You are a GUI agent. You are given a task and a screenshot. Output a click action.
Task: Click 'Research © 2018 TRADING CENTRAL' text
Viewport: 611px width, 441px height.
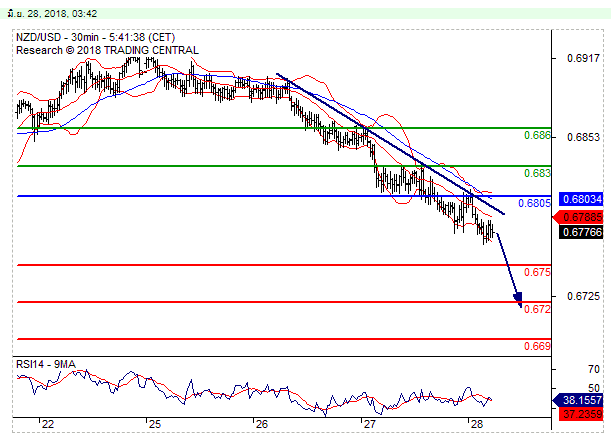click(x=108, y=50)
